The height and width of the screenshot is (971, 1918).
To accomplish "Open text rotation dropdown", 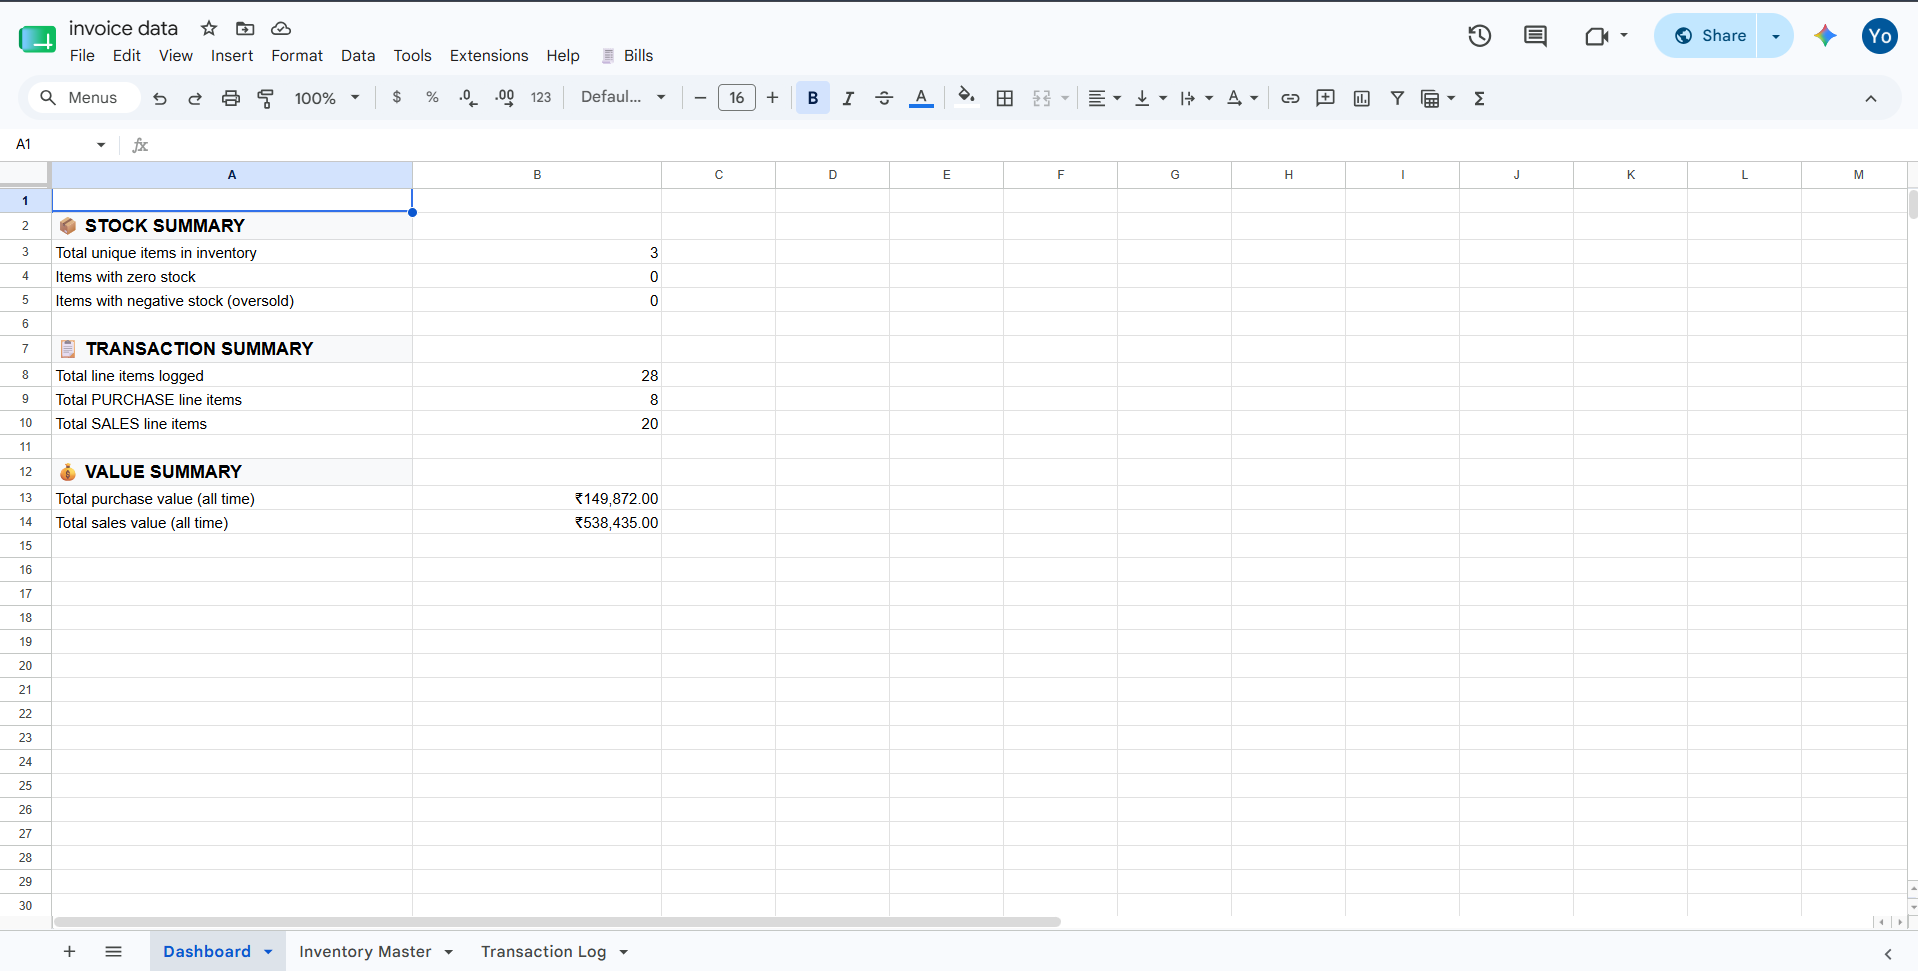I will pos(1242,98).
